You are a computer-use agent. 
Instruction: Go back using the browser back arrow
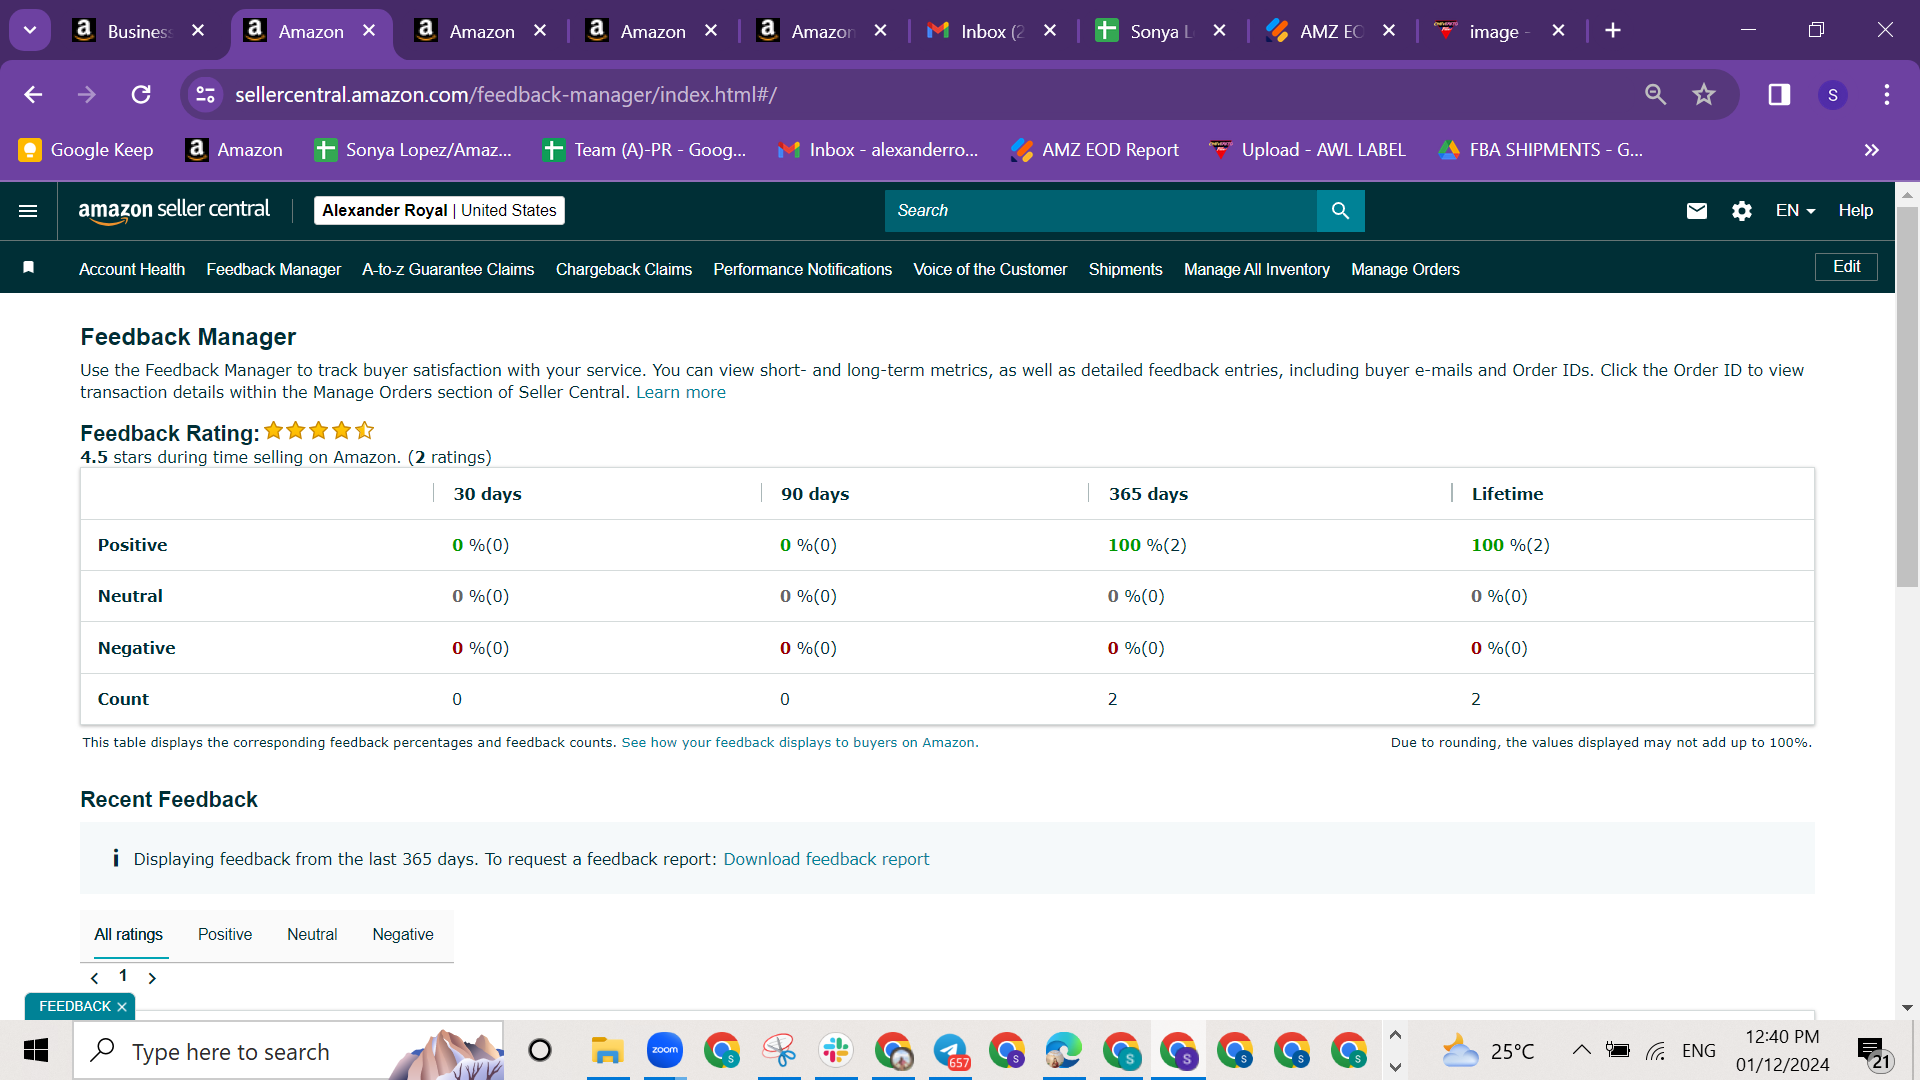coord(33,94)
